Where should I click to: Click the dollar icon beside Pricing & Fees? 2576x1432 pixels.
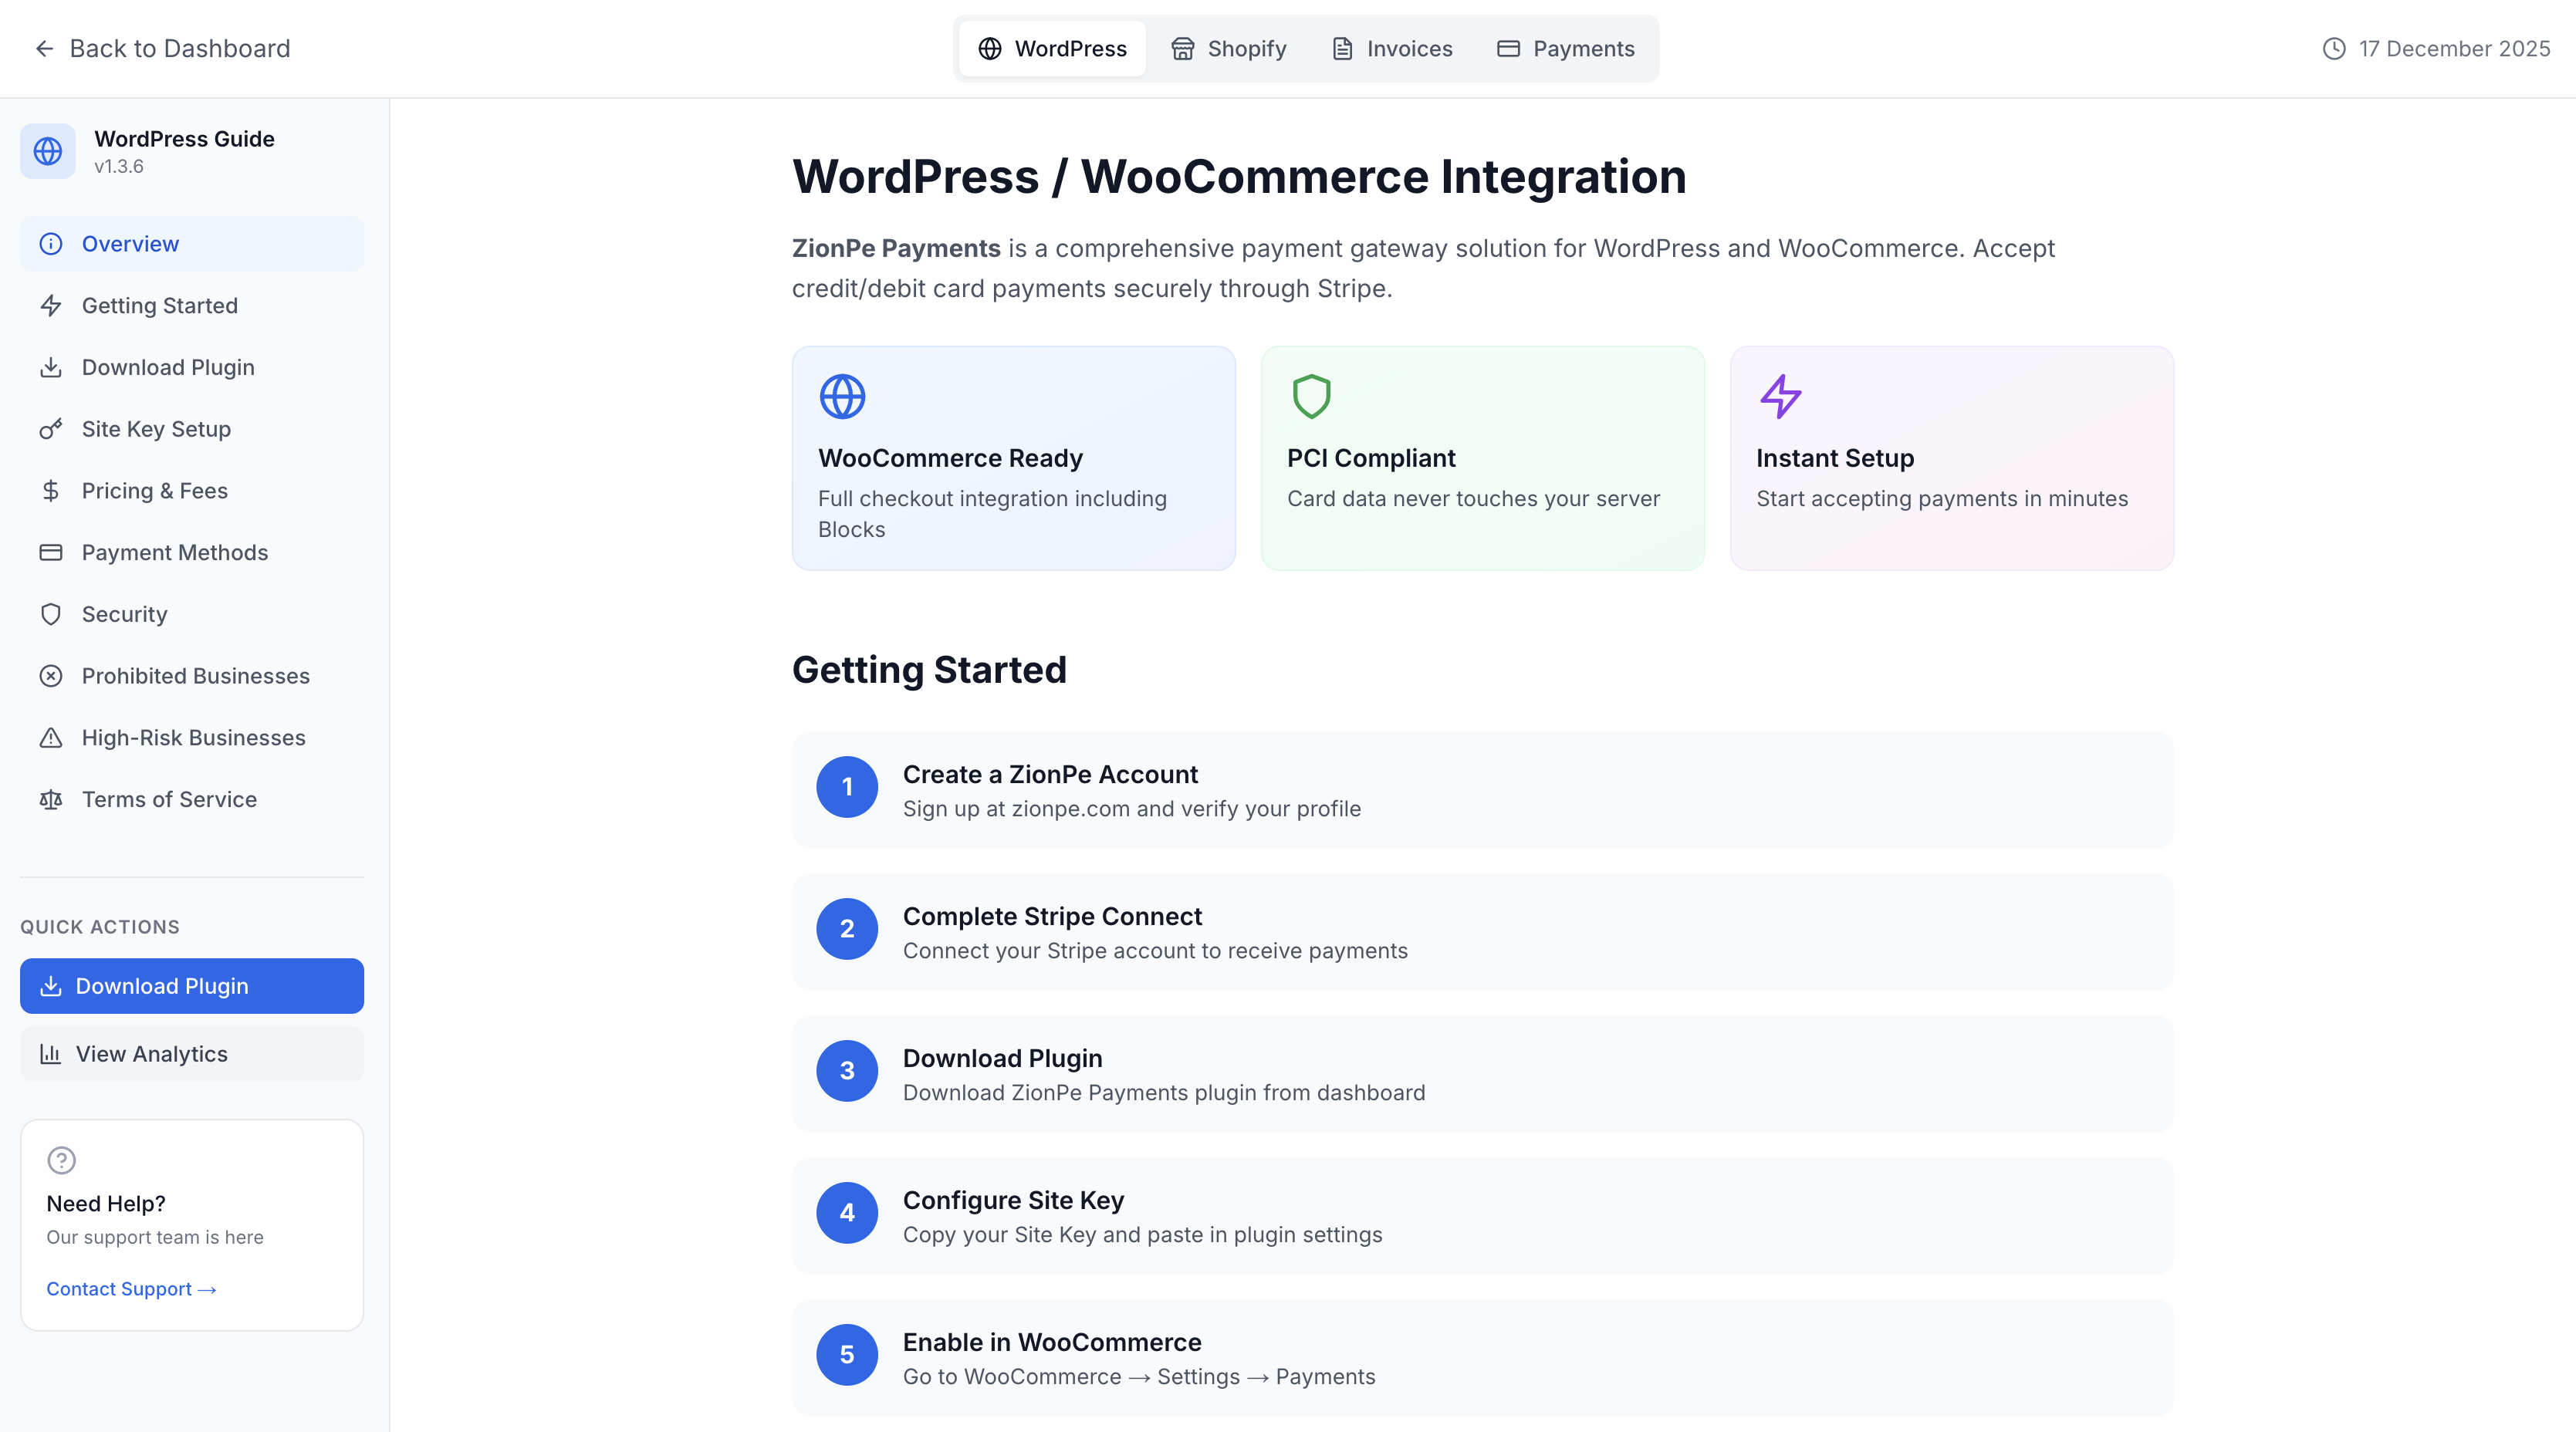coord(51,491)
